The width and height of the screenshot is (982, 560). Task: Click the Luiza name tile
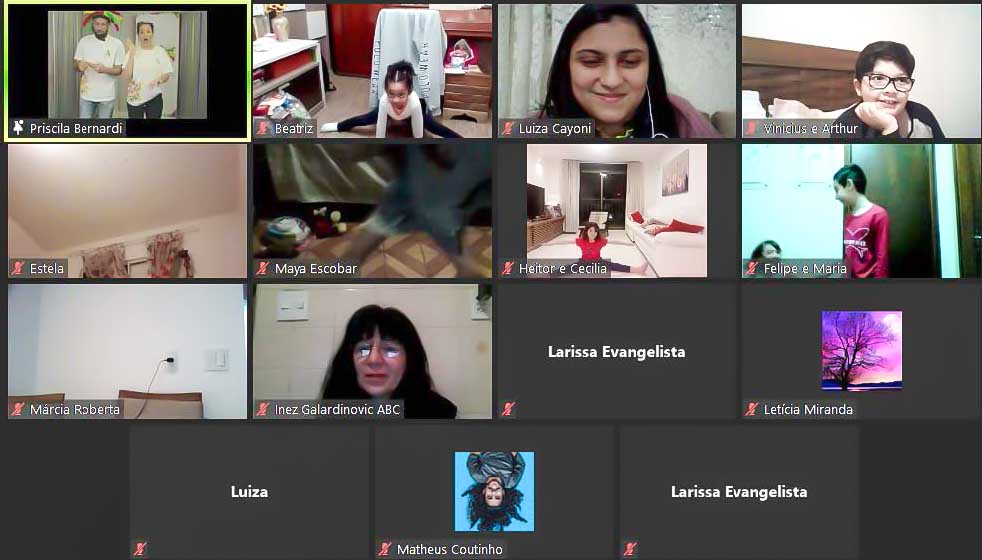(249, 492)
